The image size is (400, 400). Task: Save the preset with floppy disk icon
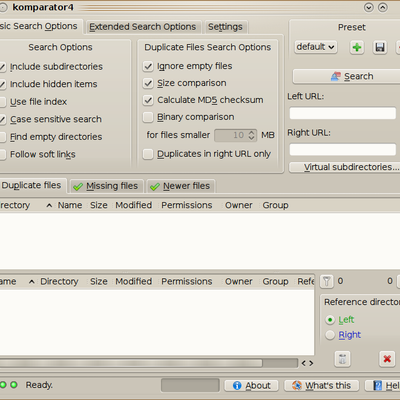380,47
